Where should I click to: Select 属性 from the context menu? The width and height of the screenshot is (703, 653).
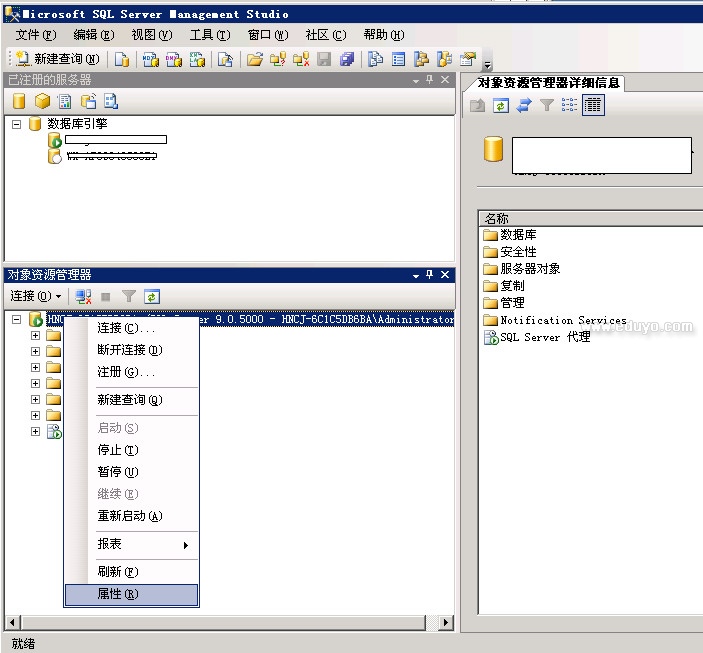click(x=117, y=594)
